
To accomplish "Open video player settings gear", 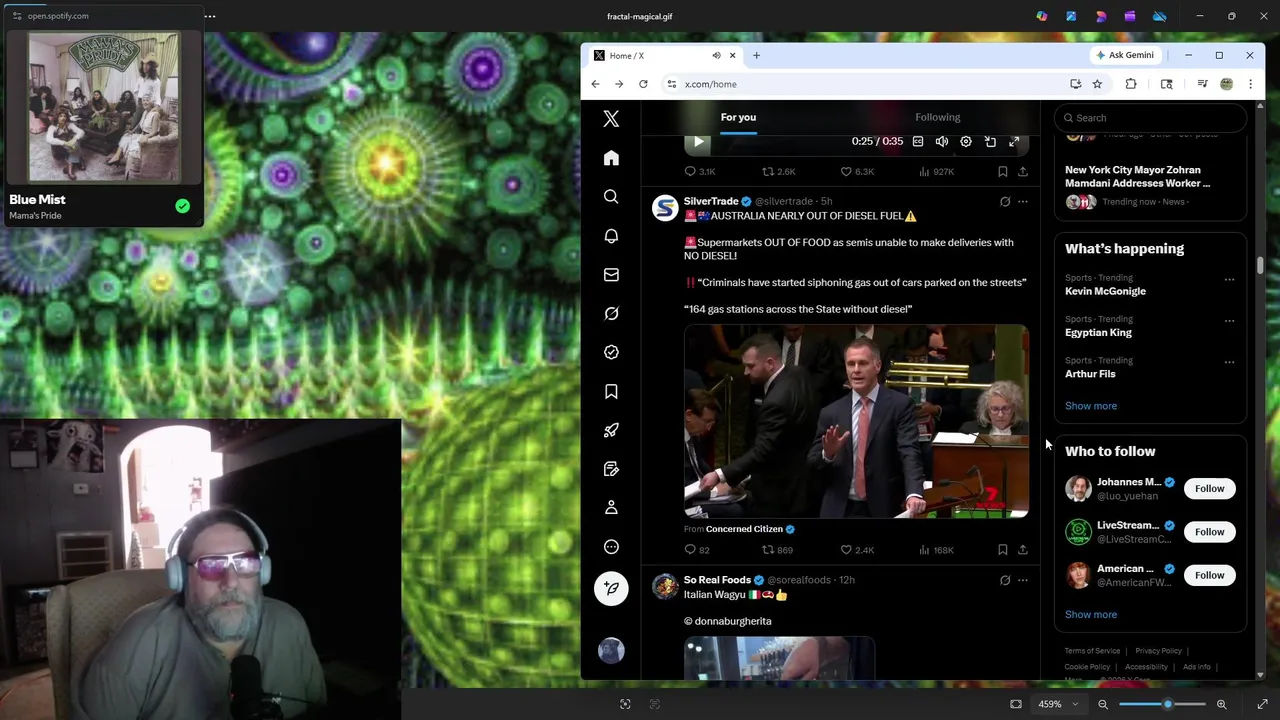I will (966, 142).
